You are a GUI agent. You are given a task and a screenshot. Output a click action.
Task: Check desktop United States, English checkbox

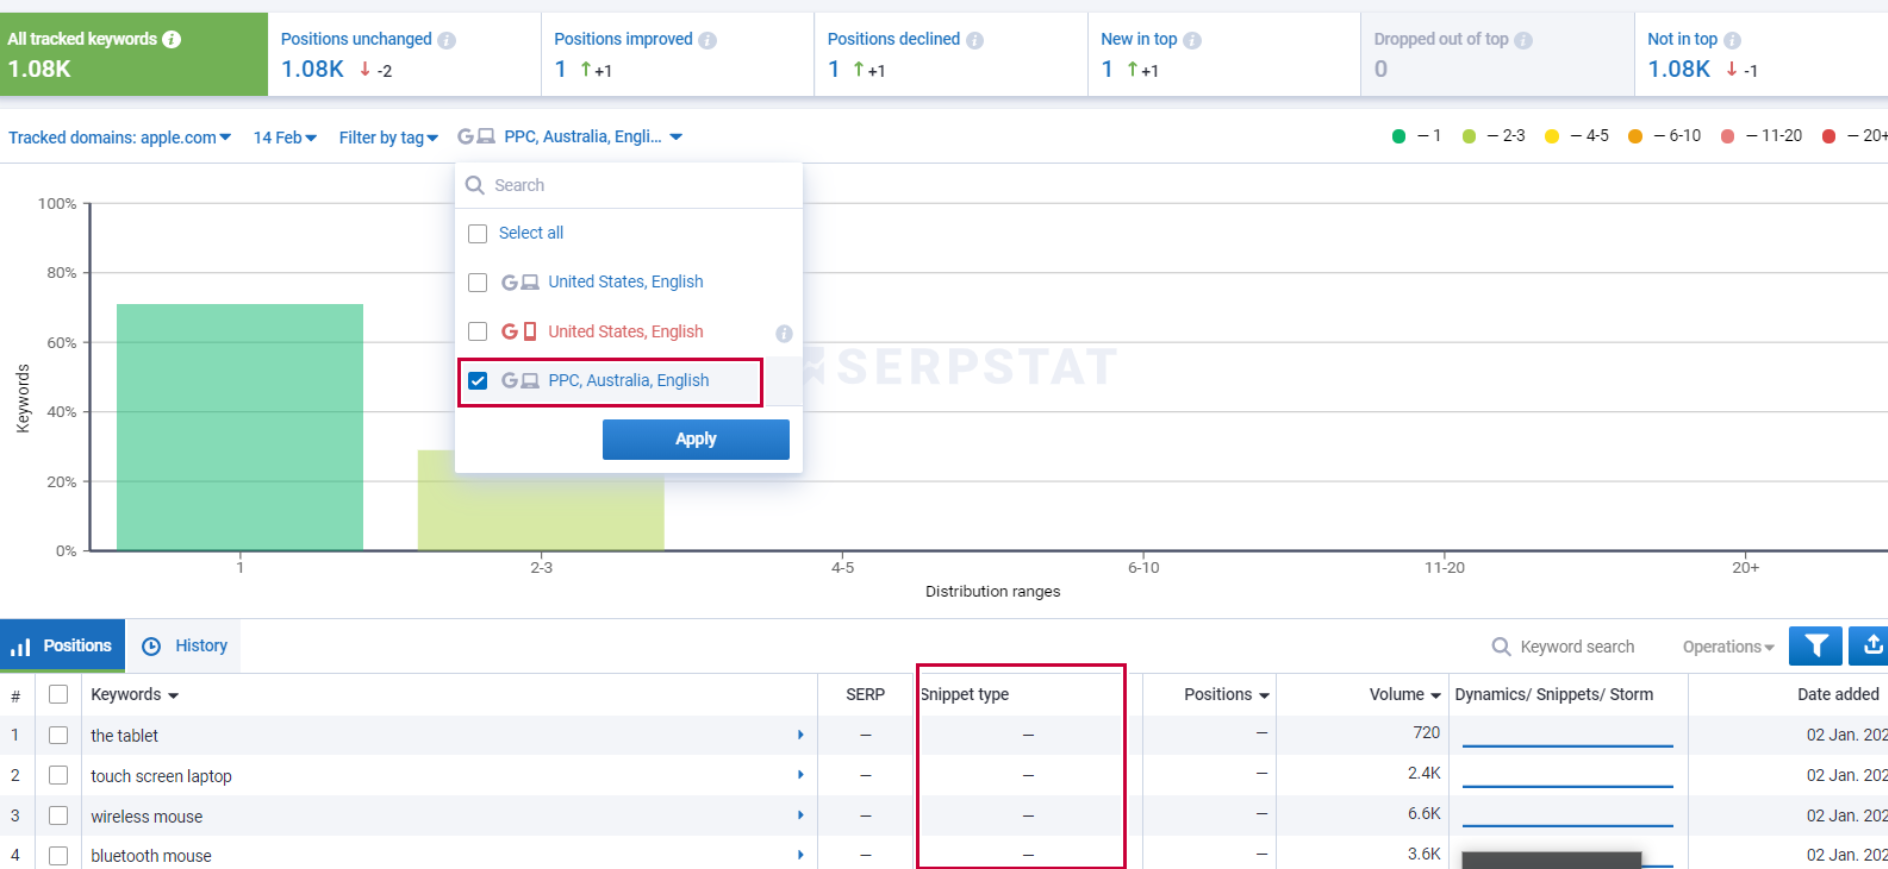478,282
